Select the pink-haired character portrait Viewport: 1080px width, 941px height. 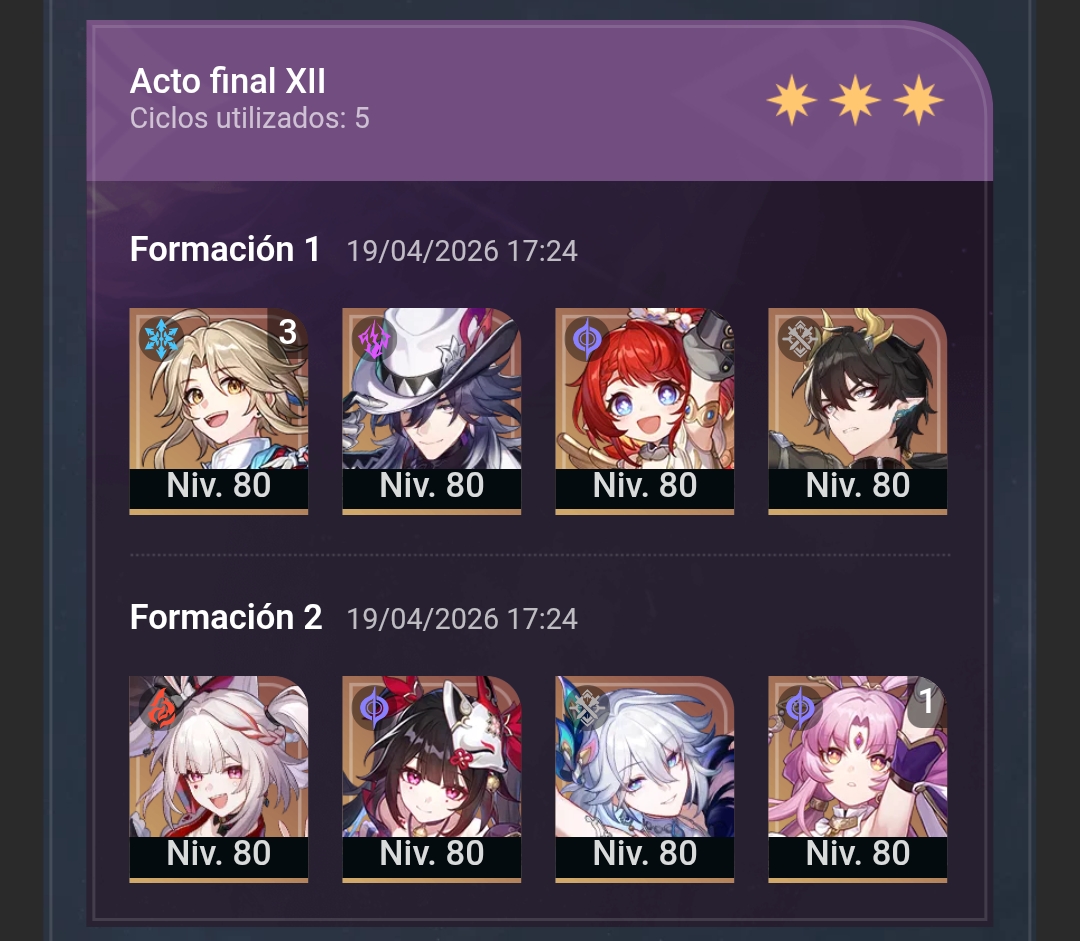tap(858, 779)
